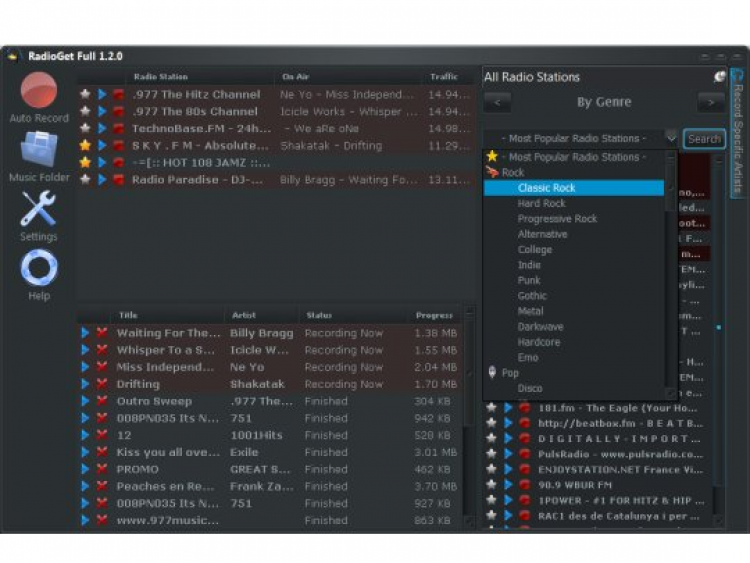Delete the Whisper To a S... recording
Image resolution: width=750 pixels, height=563 pixels.
click(x=101, y=350)
